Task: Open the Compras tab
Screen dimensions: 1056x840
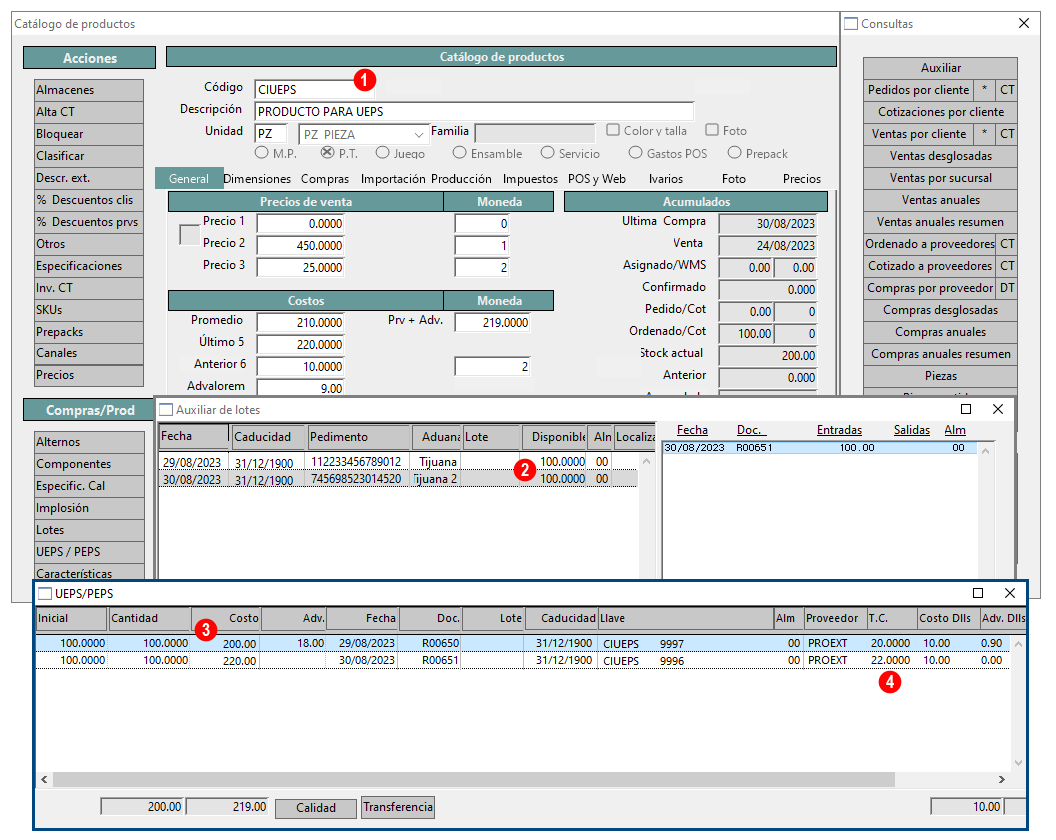Action: 325,179
